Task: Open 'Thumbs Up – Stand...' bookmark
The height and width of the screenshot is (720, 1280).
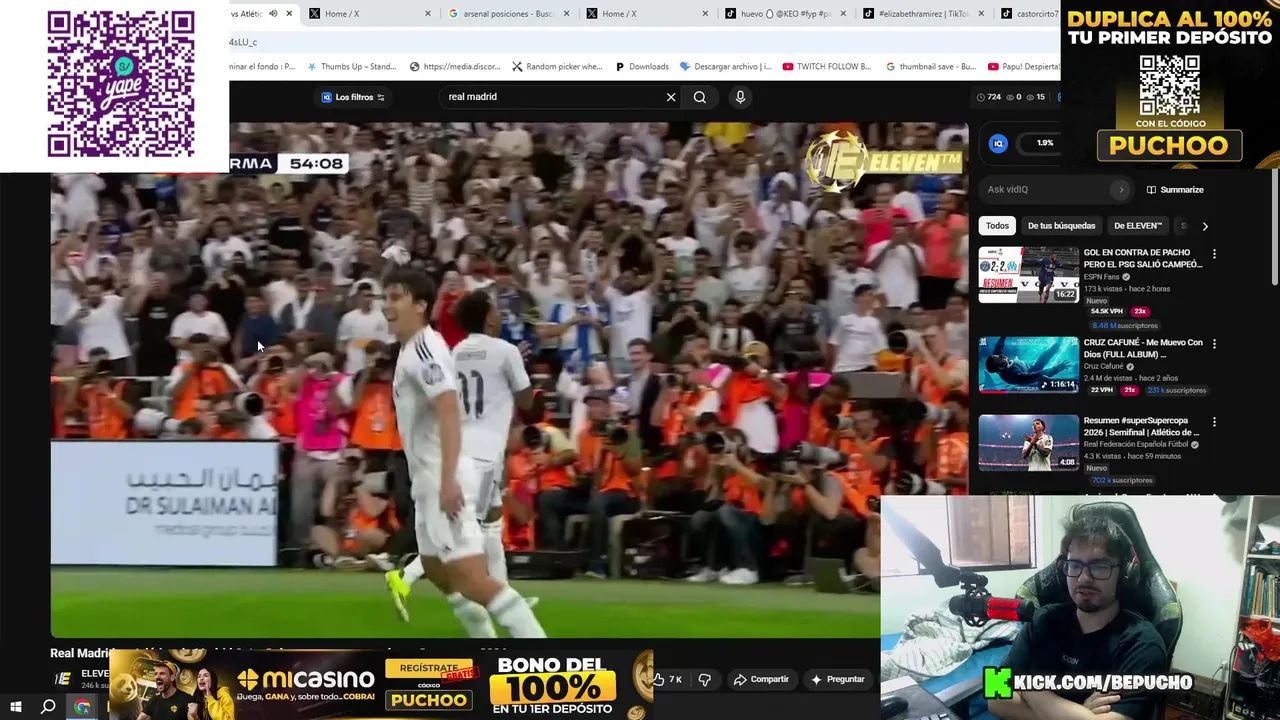Action: (x=351, y=67)
